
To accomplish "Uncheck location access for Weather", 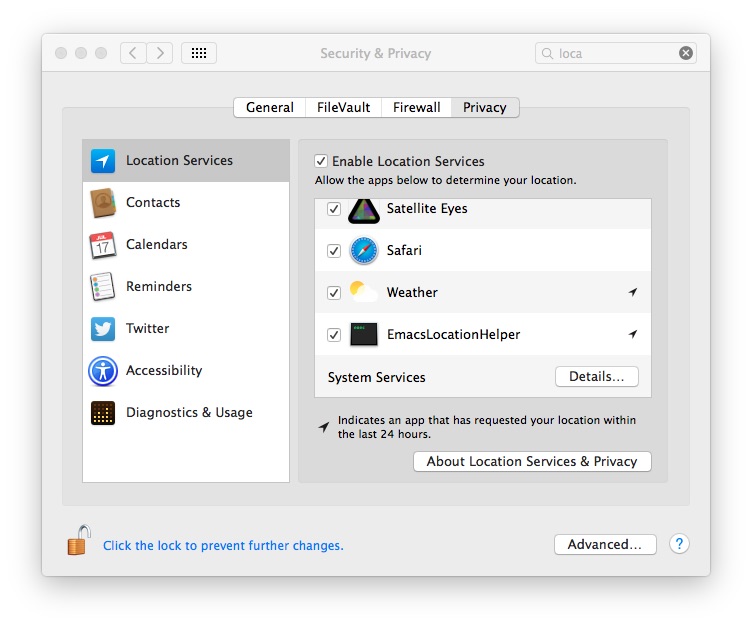I will 334,293.
